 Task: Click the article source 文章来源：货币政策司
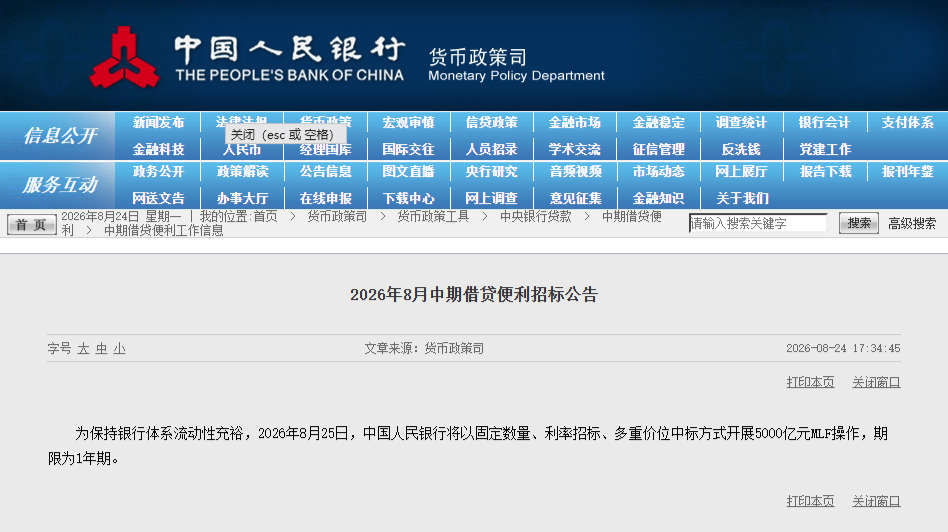coord(424,348)
